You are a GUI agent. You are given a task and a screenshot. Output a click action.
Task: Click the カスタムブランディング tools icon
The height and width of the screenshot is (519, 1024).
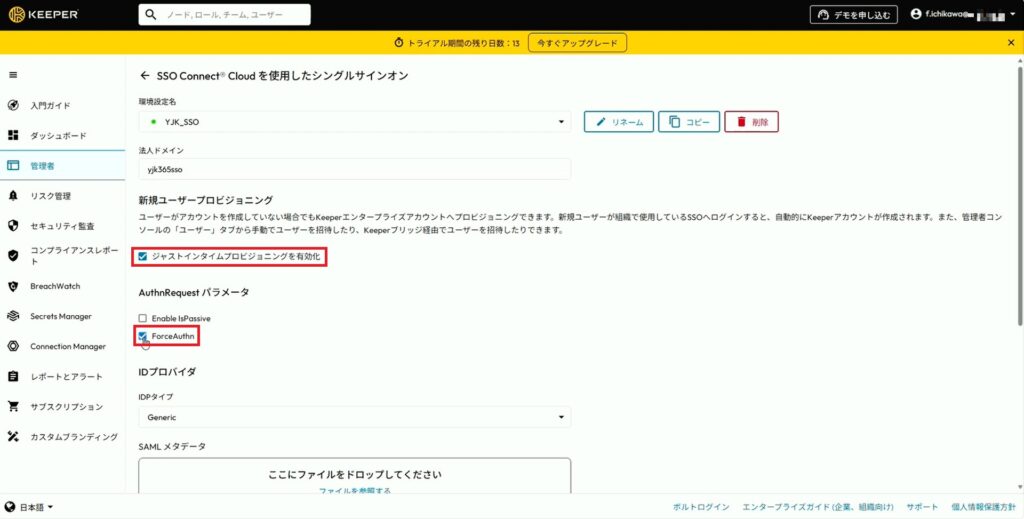click(13, 436)
